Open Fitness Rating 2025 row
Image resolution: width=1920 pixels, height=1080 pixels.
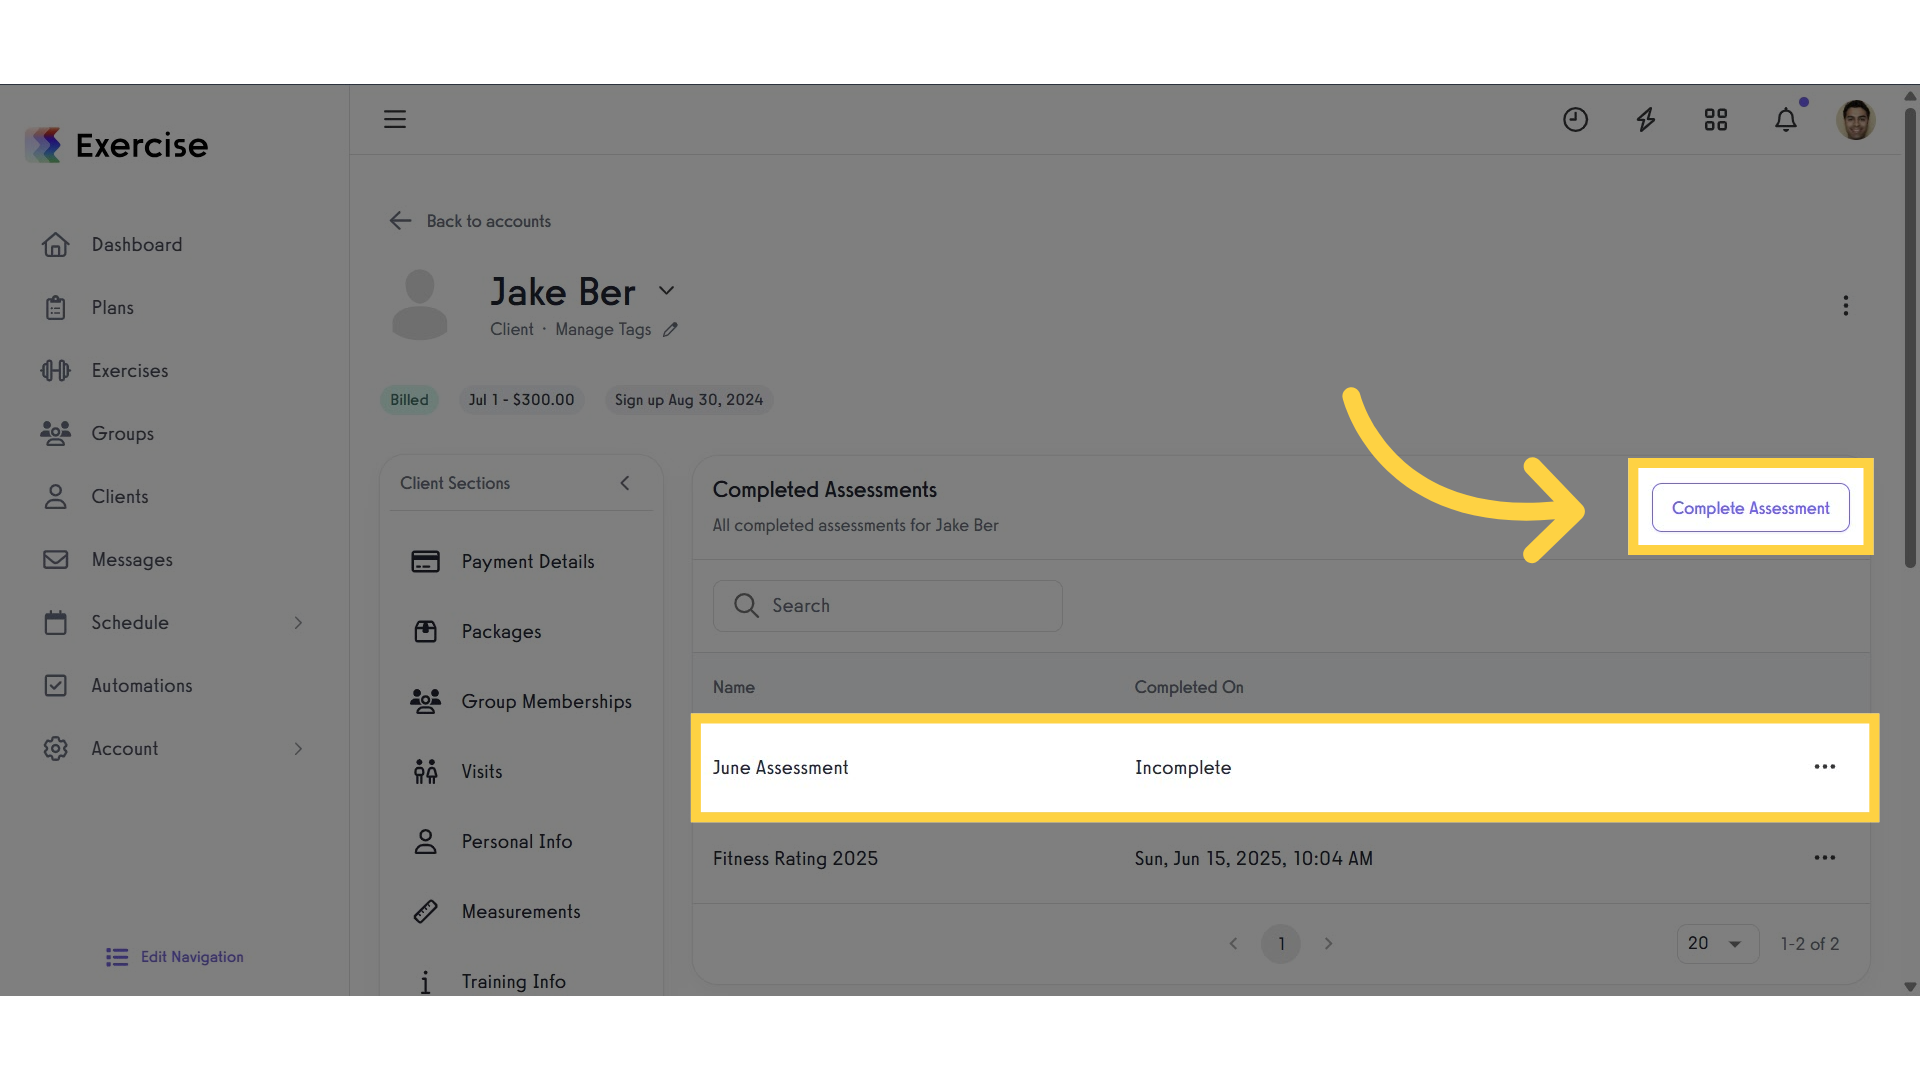coord(1281,859)
